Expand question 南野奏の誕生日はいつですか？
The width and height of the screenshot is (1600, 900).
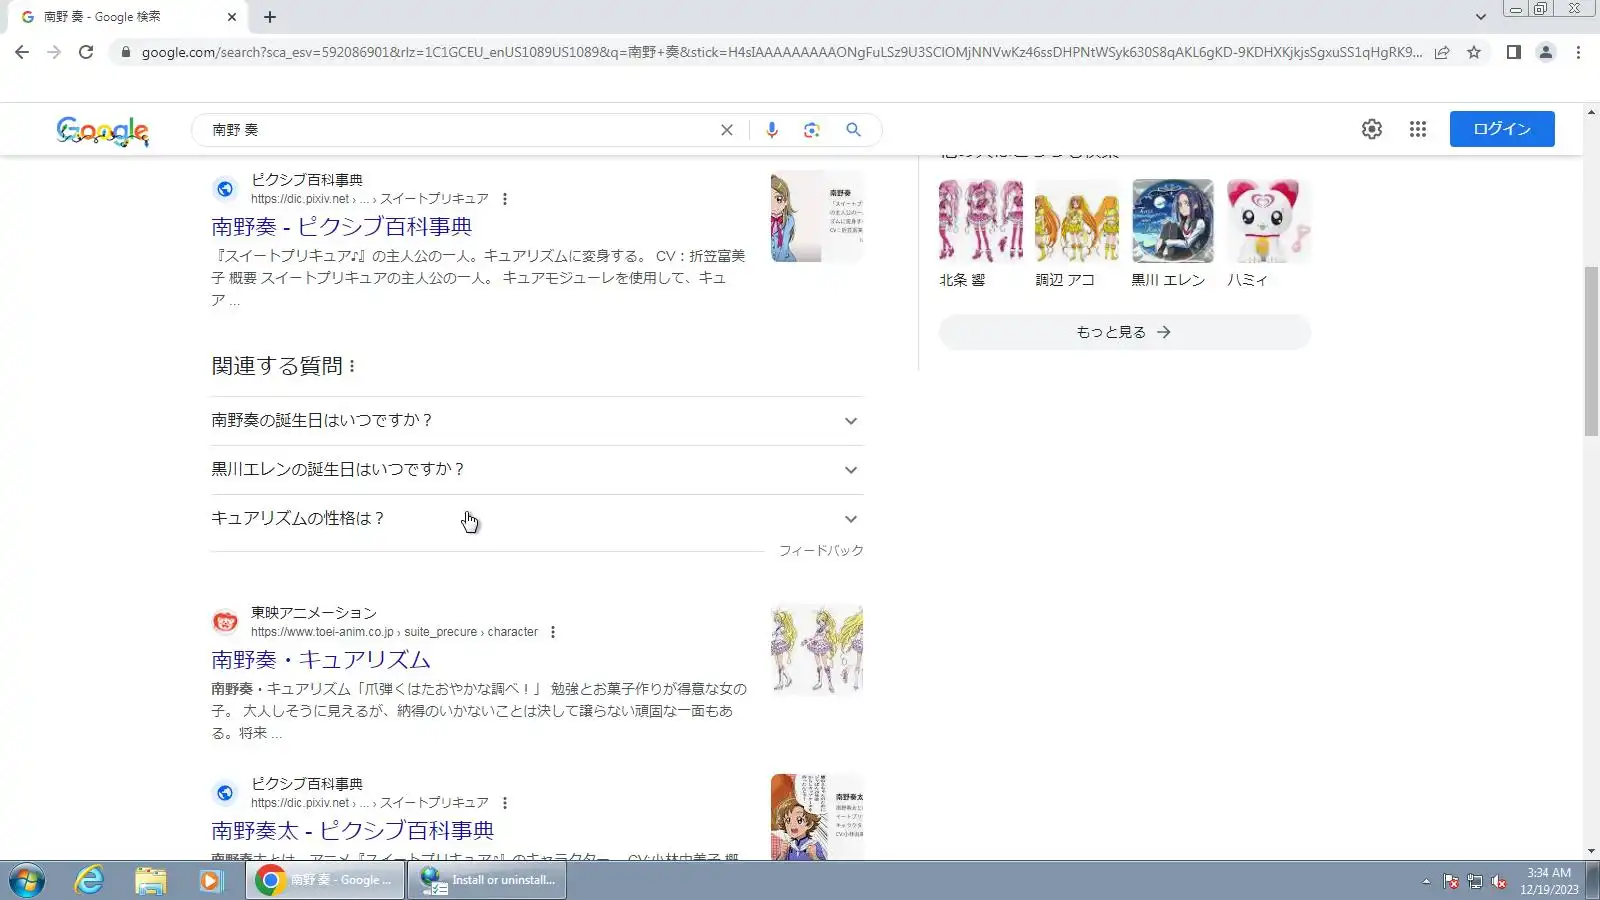coord(537,421)
